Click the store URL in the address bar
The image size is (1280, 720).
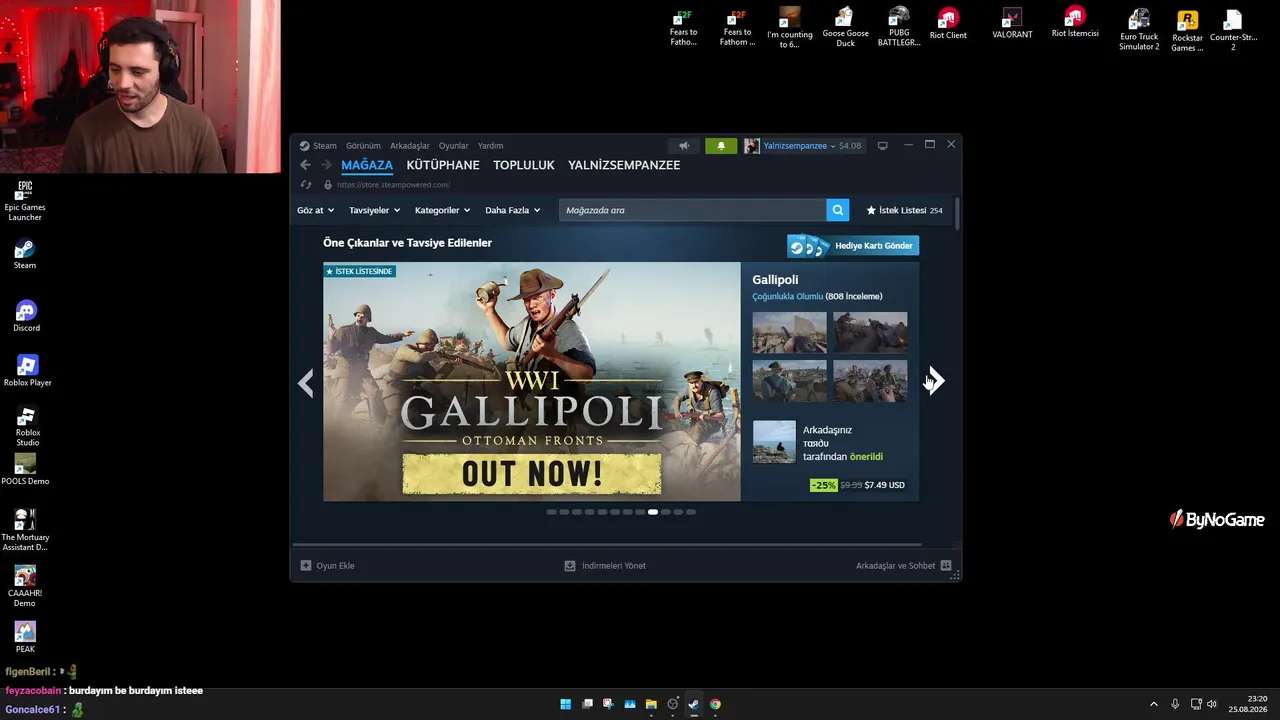click(393, 185)
